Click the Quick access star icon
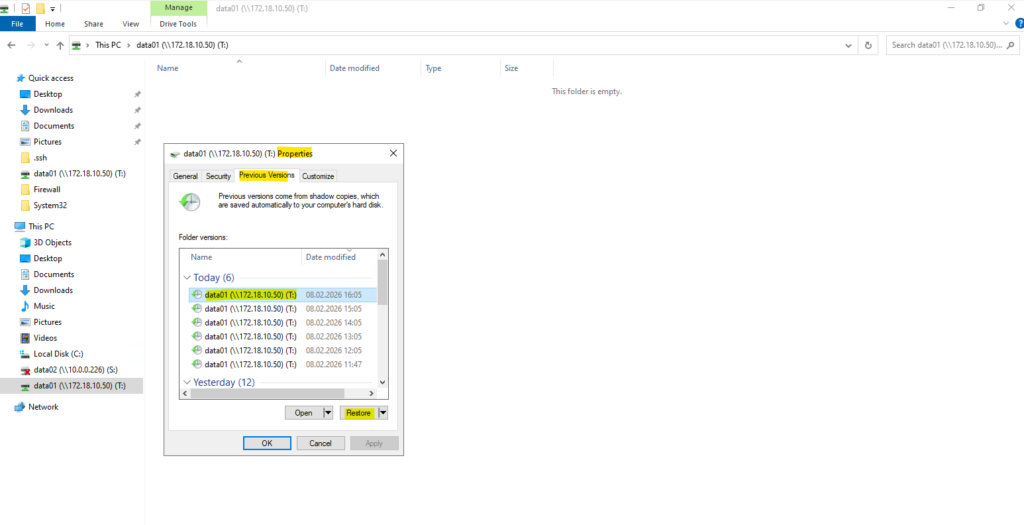The width and height of the screenshot is (1024, 525). tap(20, 78)
